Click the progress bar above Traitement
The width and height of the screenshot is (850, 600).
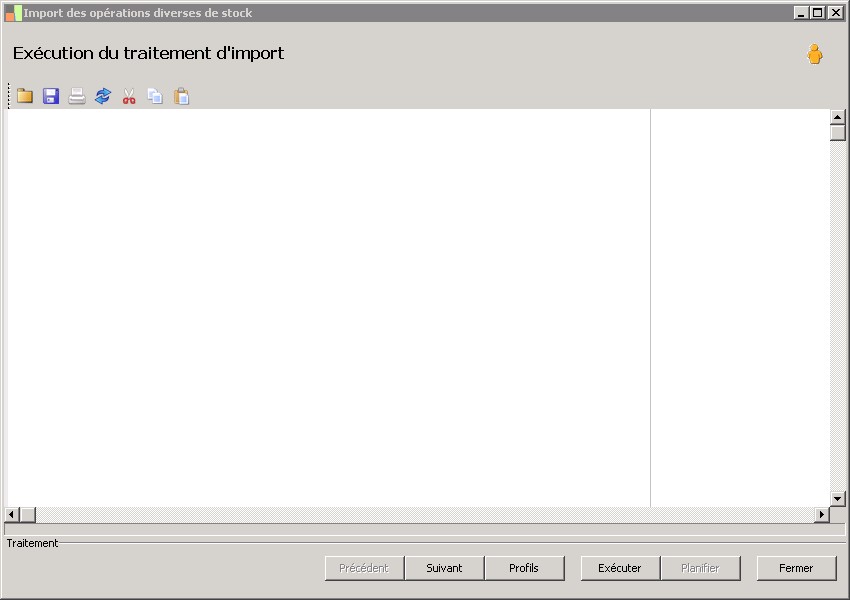(424, 529)
